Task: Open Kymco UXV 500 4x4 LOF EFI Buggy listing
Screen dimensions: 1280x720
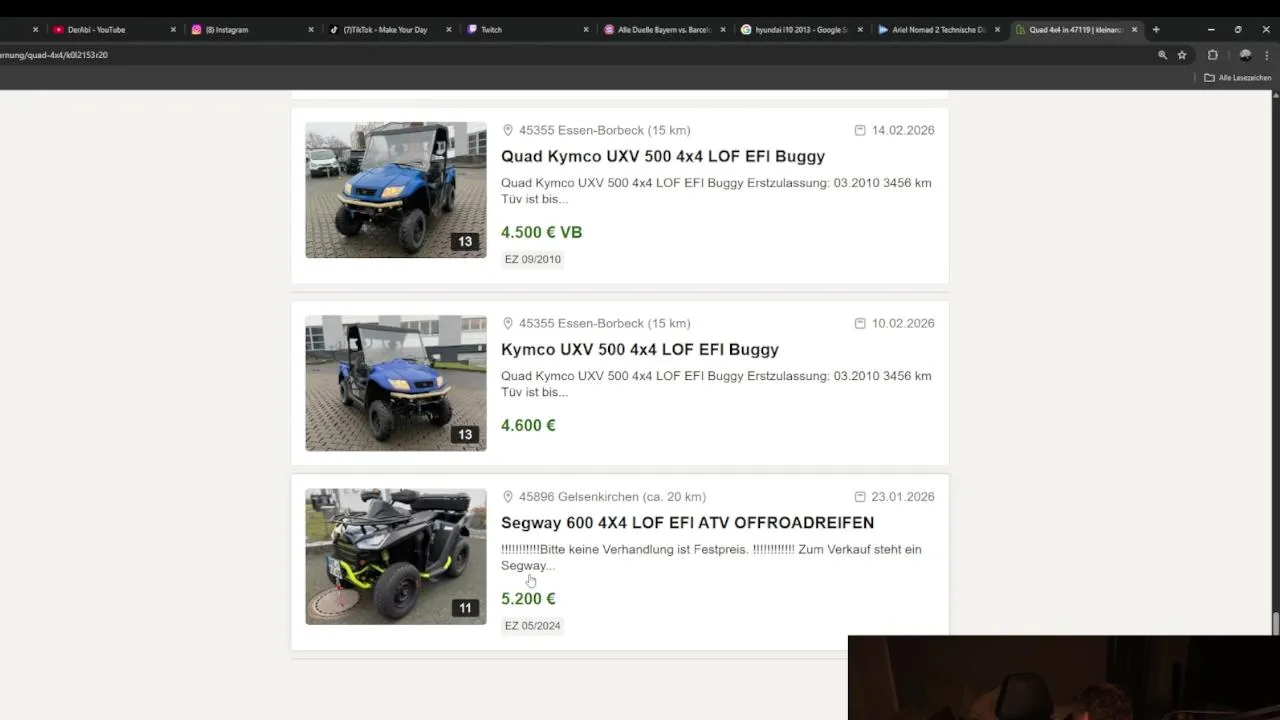Action: tap(640, 349)
